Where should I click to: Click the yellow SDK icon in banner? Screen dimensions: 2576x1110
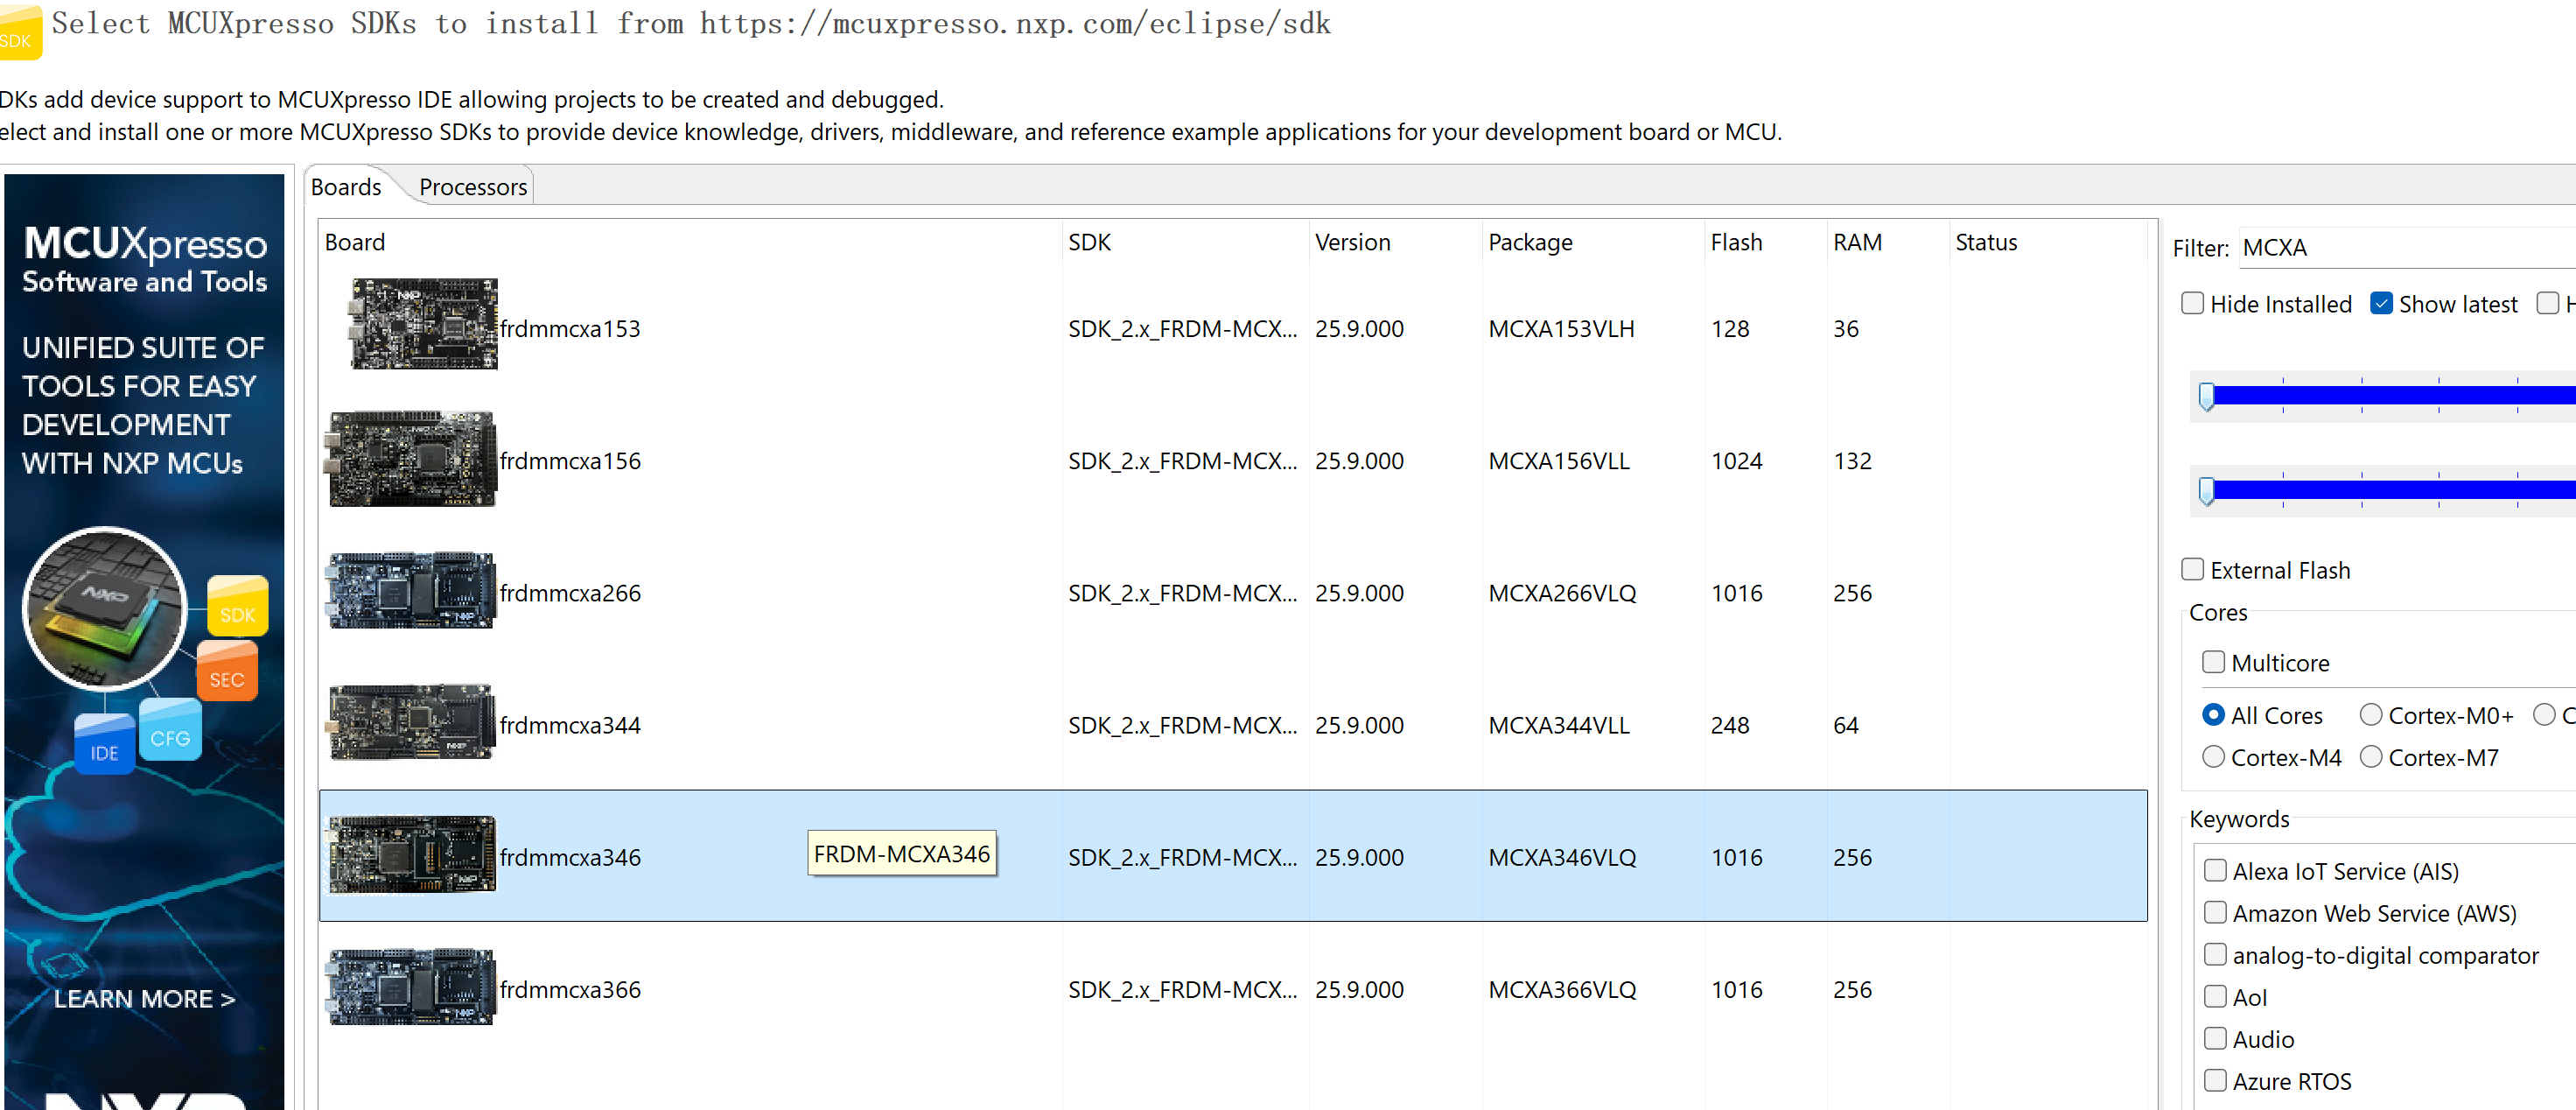[237, 607]
